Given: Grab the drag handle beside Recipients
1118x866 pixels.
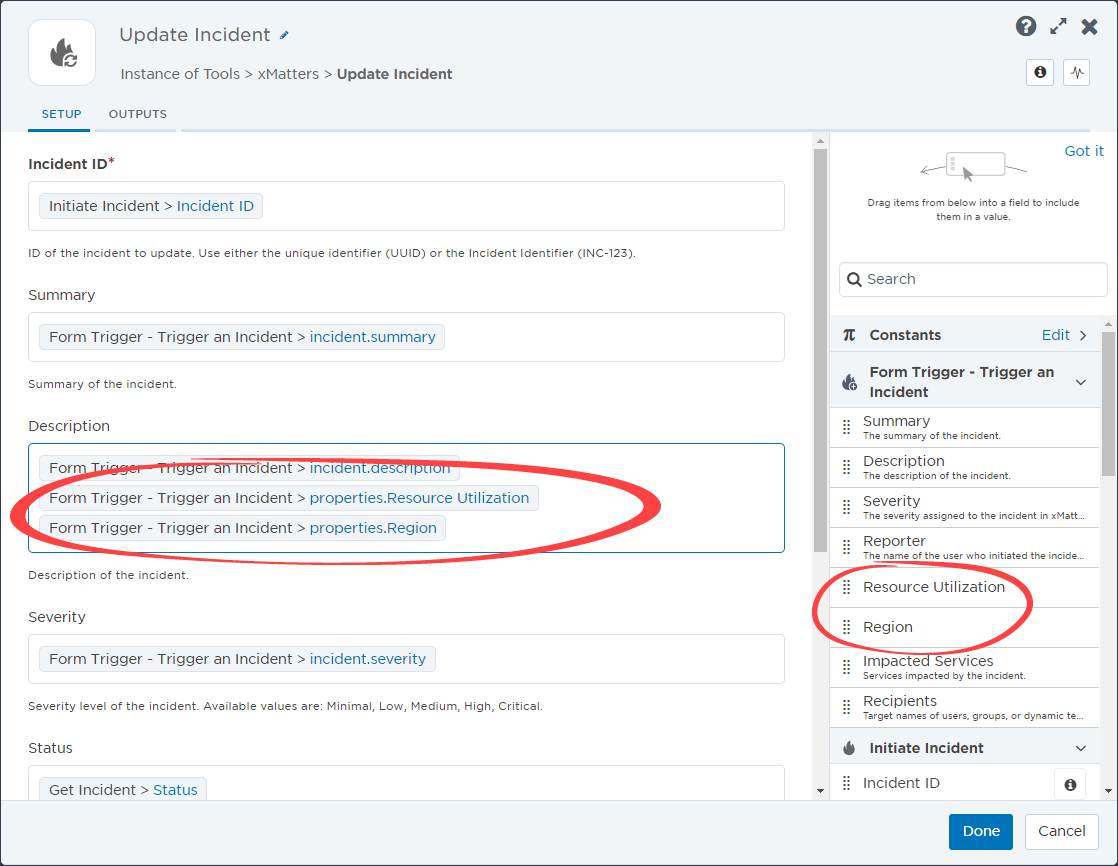Looking at the screenshot, I should [846, 706].
